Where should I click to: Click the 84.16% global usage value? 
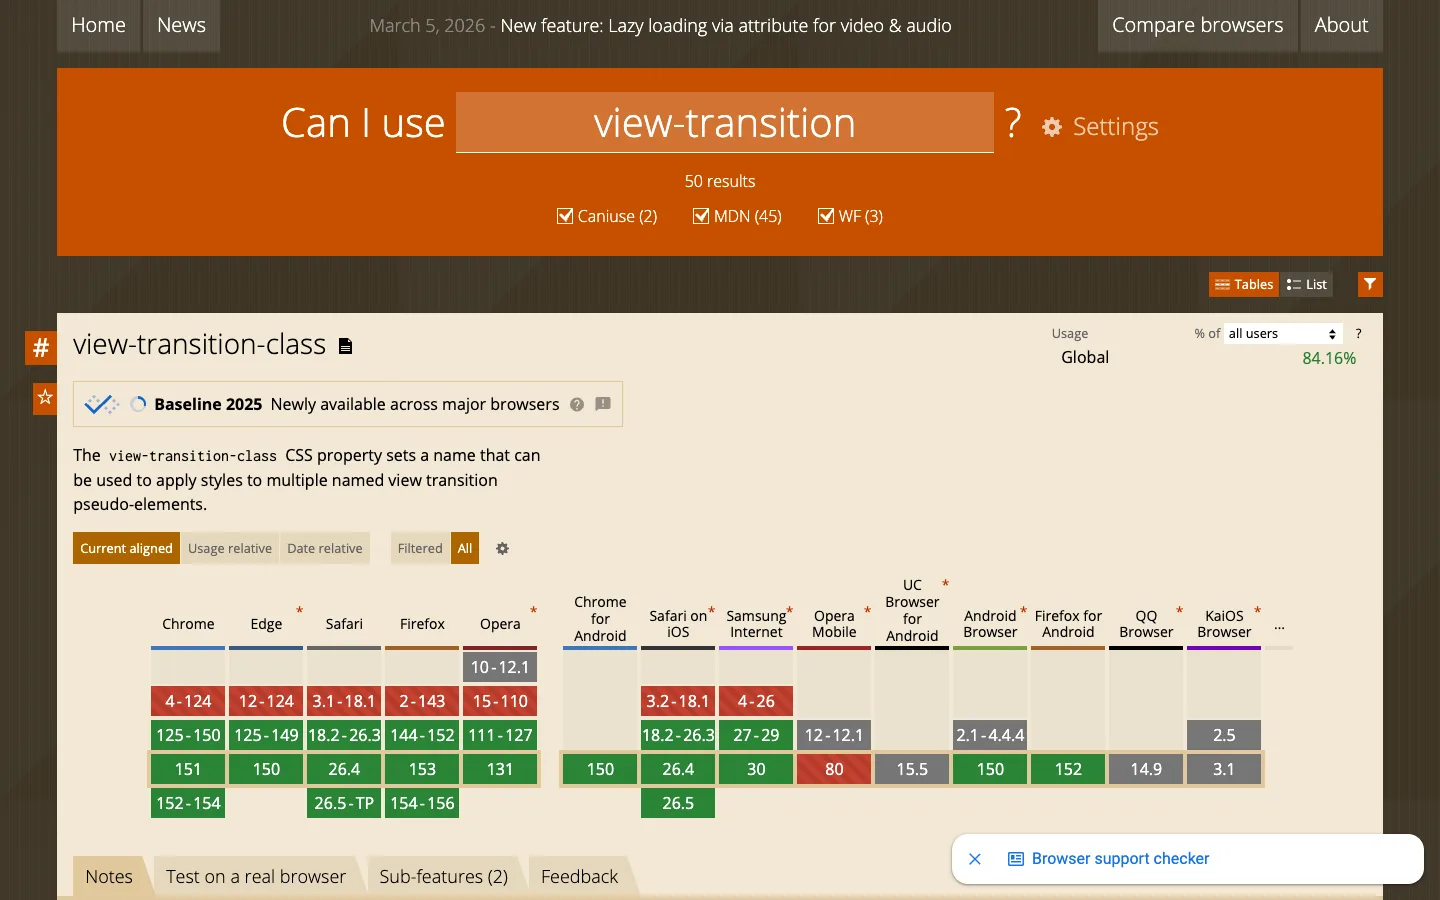point(1329,358)
